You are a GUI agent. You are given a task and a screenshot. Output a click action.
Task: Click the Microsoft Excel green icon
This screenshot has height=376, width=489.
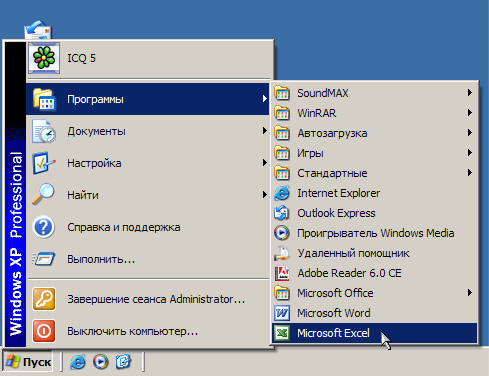click(282, 333)
